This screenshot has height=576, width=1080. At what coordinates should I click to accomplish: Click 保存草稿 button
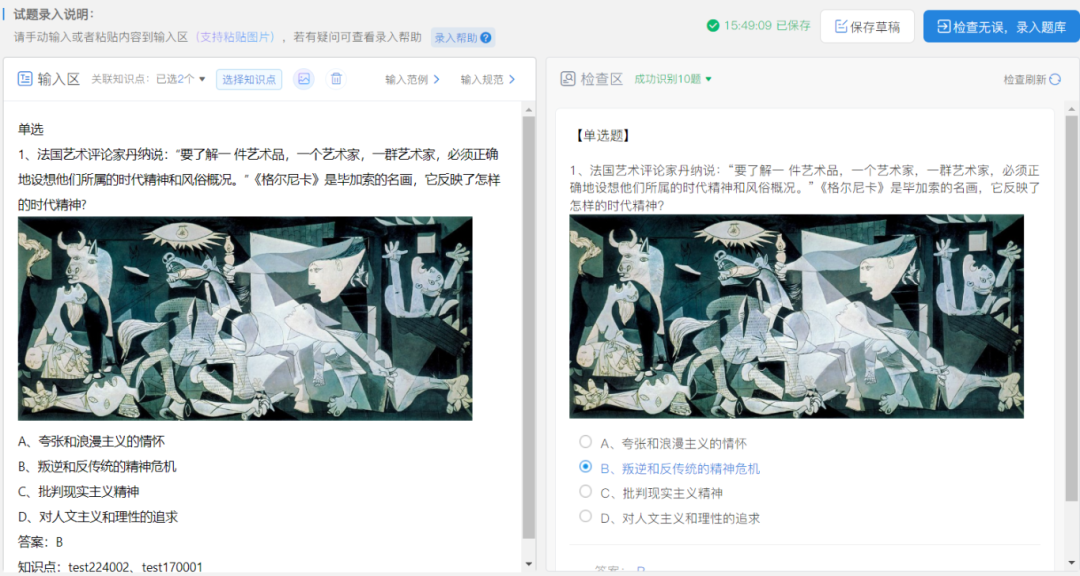tap(867, 26)
